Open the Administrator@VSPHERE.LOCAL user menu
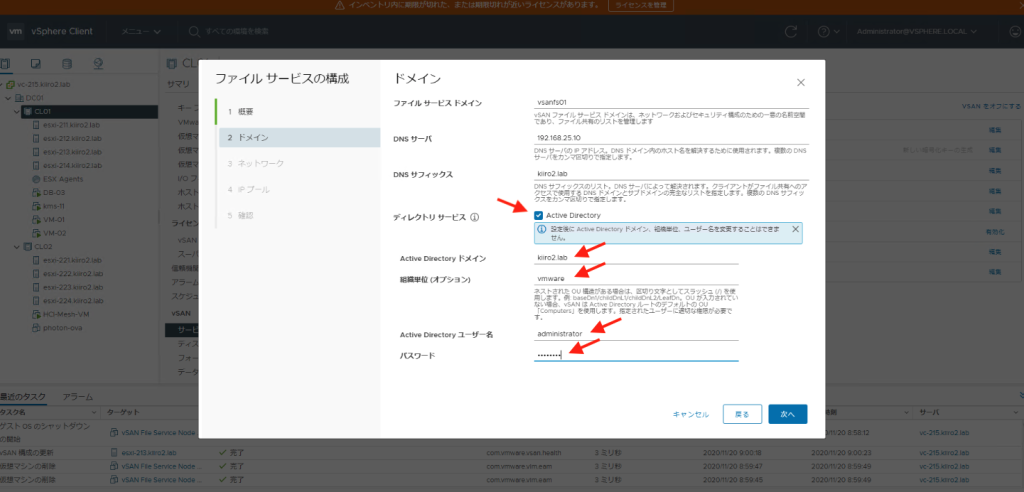 click(x=916, y=31)
